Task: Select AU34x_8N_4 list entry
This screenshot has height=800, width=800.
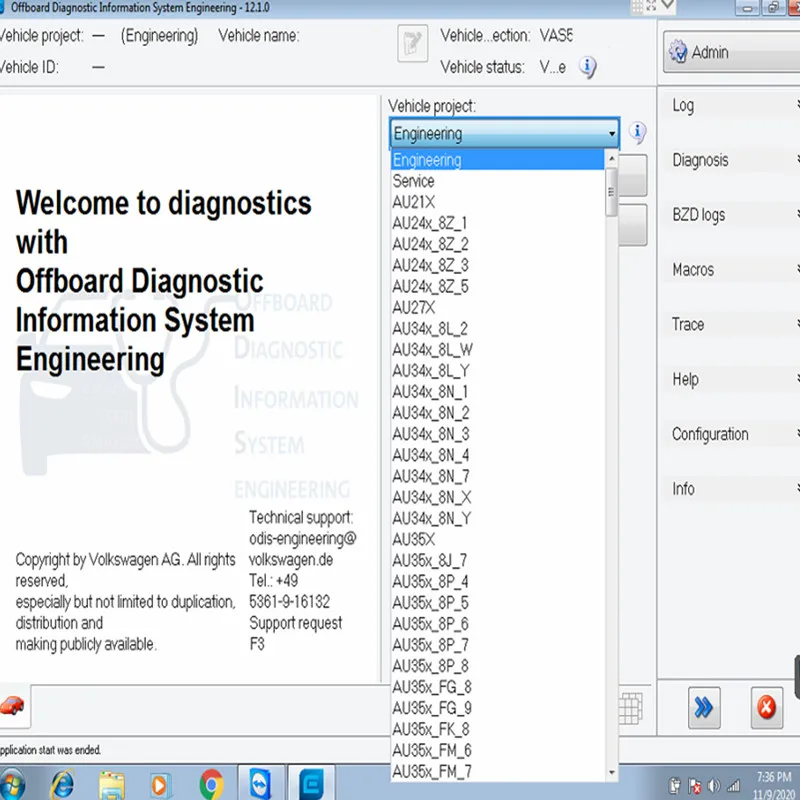Action: pos(498,455)
